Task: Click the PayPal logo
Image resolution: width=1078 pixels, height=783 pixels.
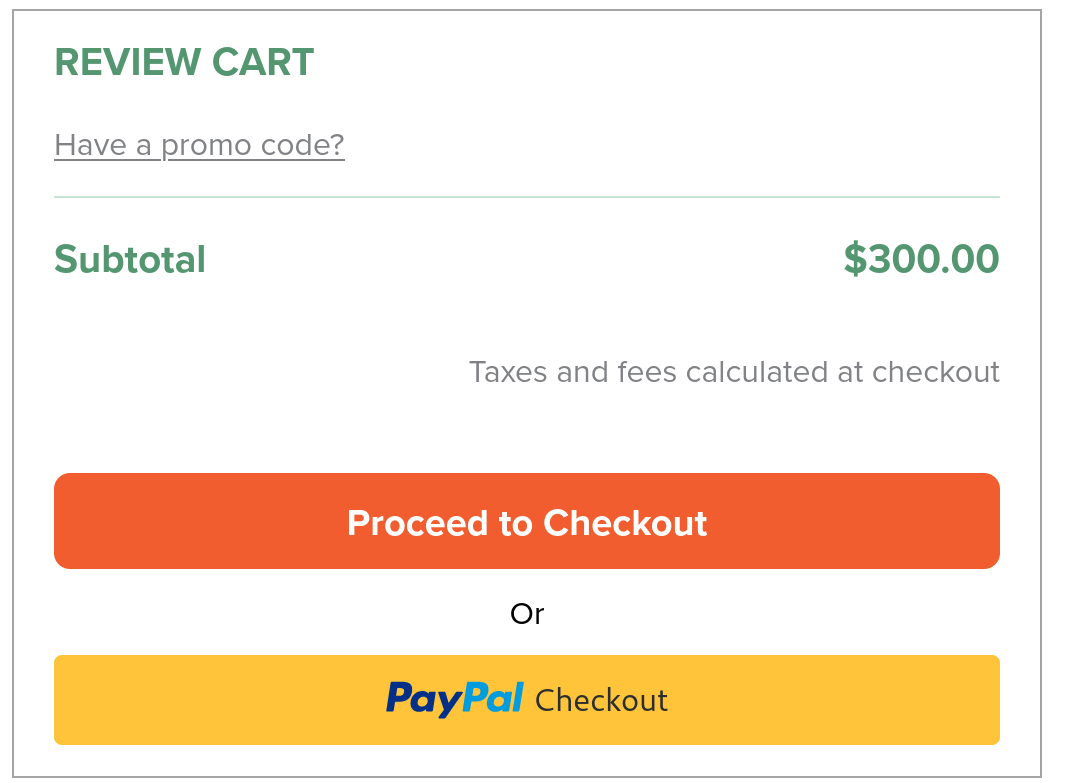Action: coord(455,700)
